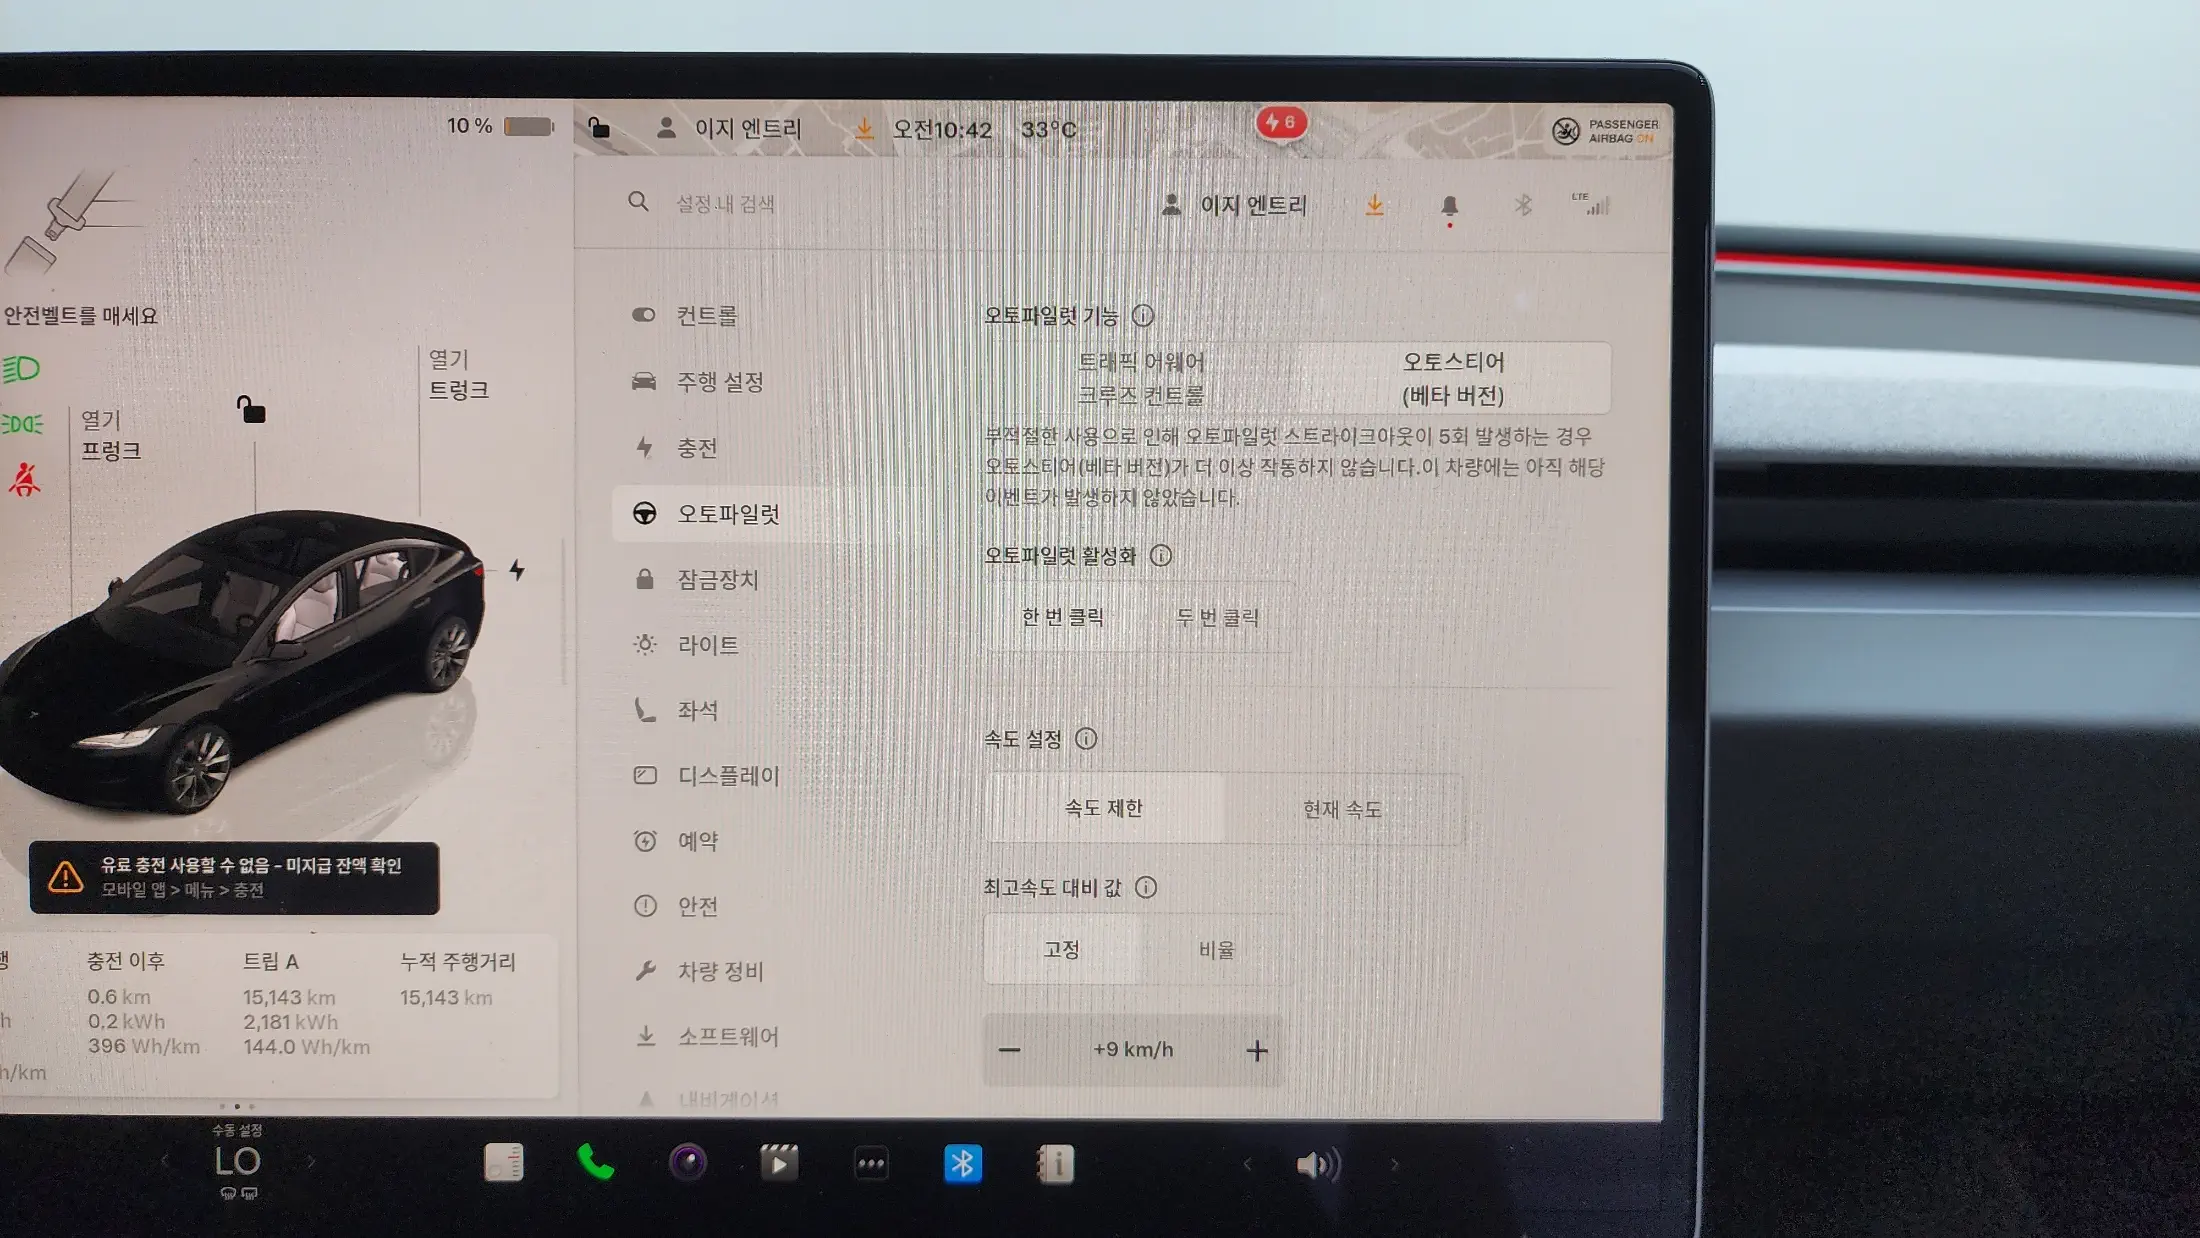Launch the camera app in dock
Viewport: 2200px width, 1238px height.
click(687, 1163)
